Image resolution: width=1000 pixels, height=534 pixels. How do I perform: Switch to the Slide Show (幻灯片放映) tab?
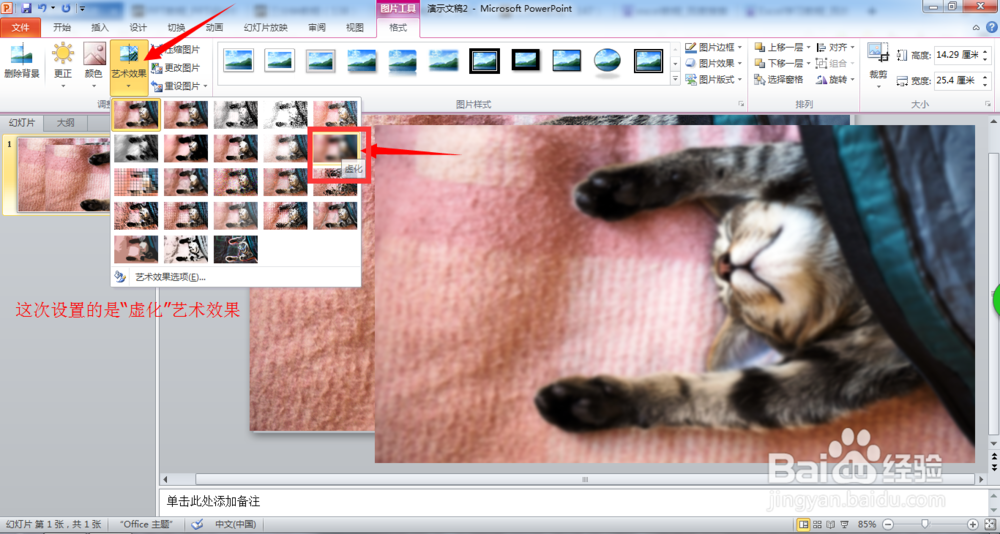pyautogui.click(x=266, y=27)
